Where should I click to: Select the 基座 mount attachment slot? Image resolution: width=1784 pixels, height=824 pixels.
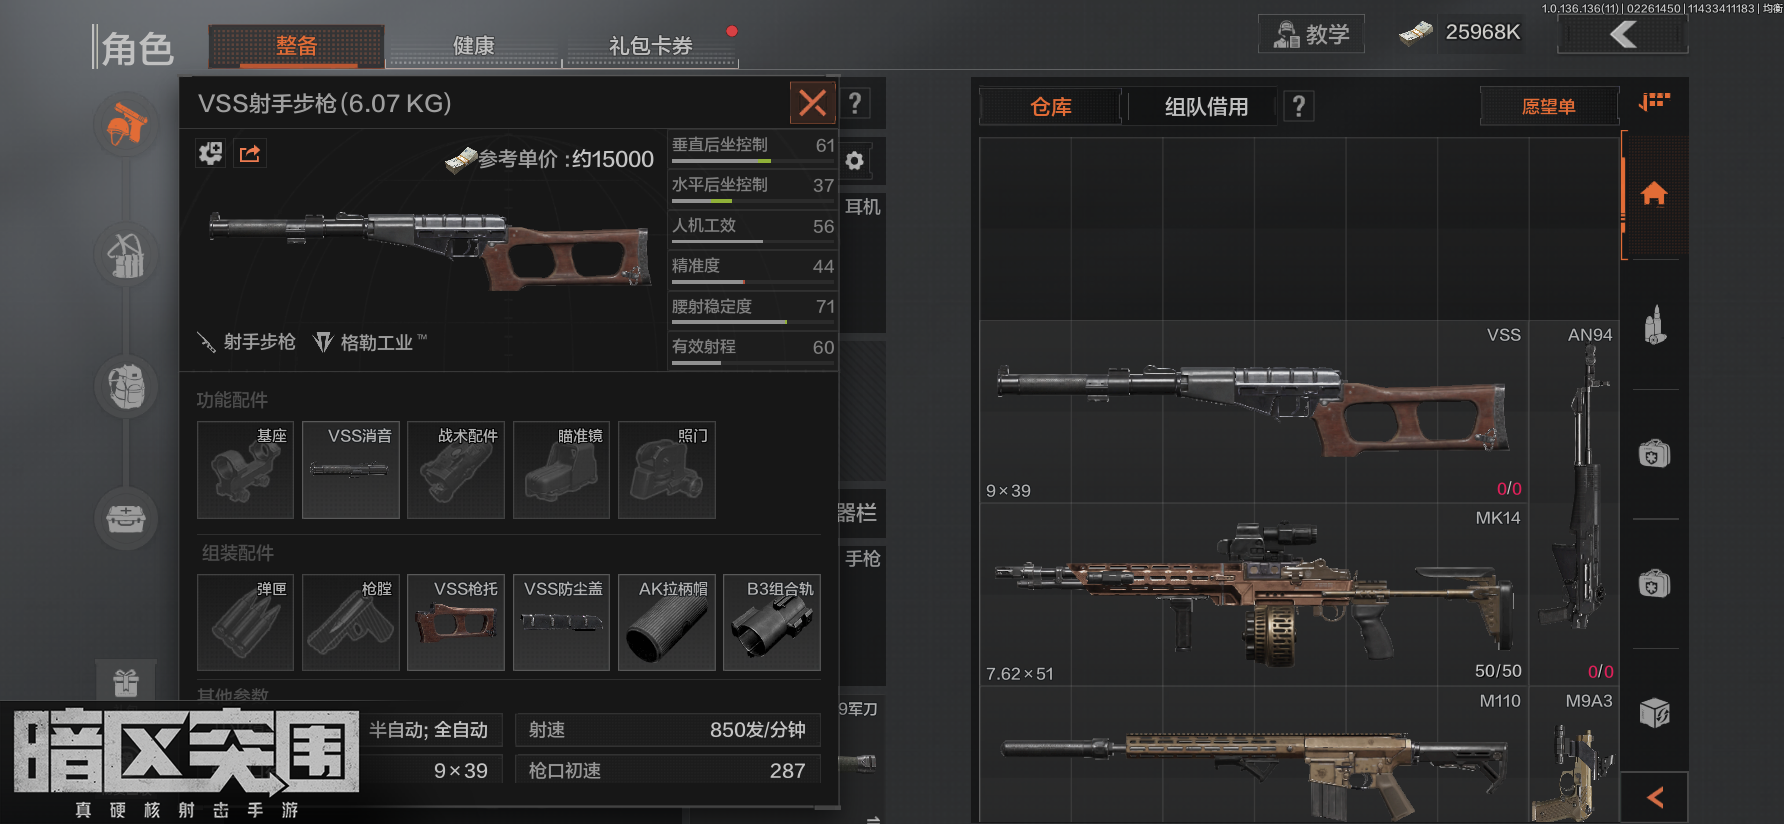245,470
